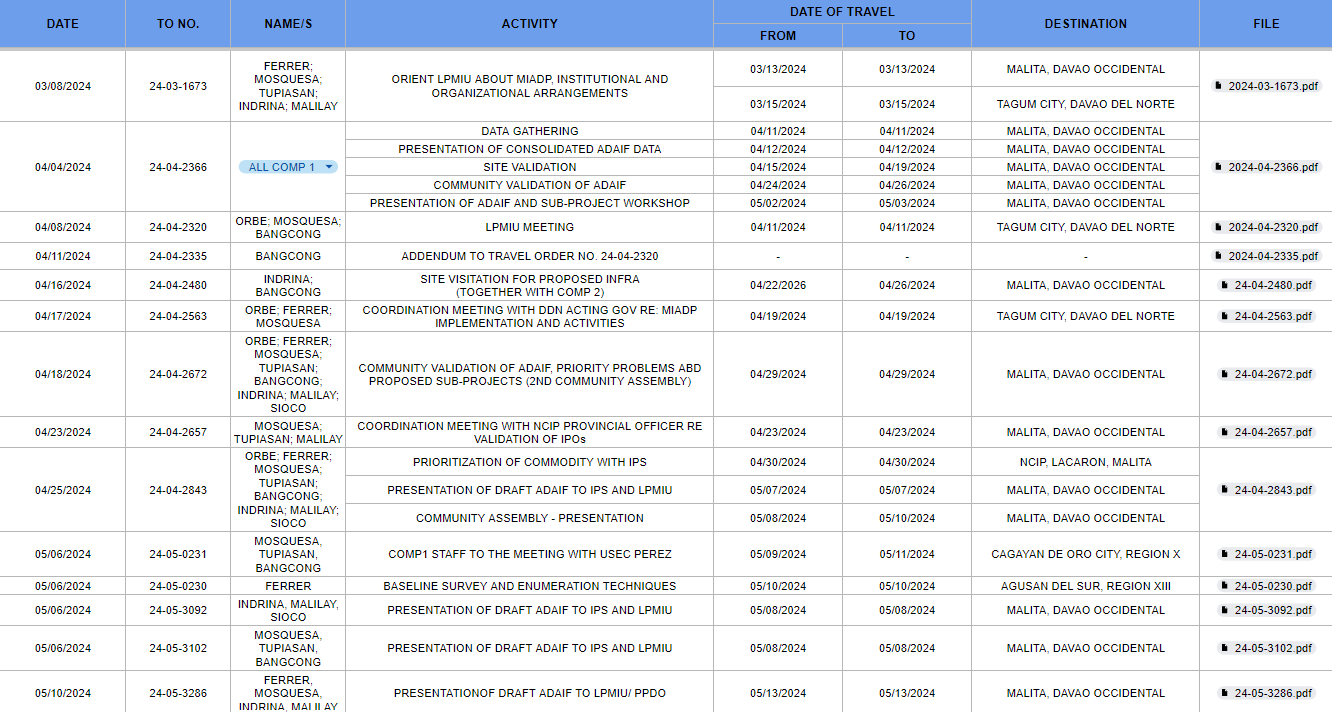The width and height of the screenshot is (1332, 712).
Task: Click the 05/09/2024 from-date cell
Action: [778, 554]
